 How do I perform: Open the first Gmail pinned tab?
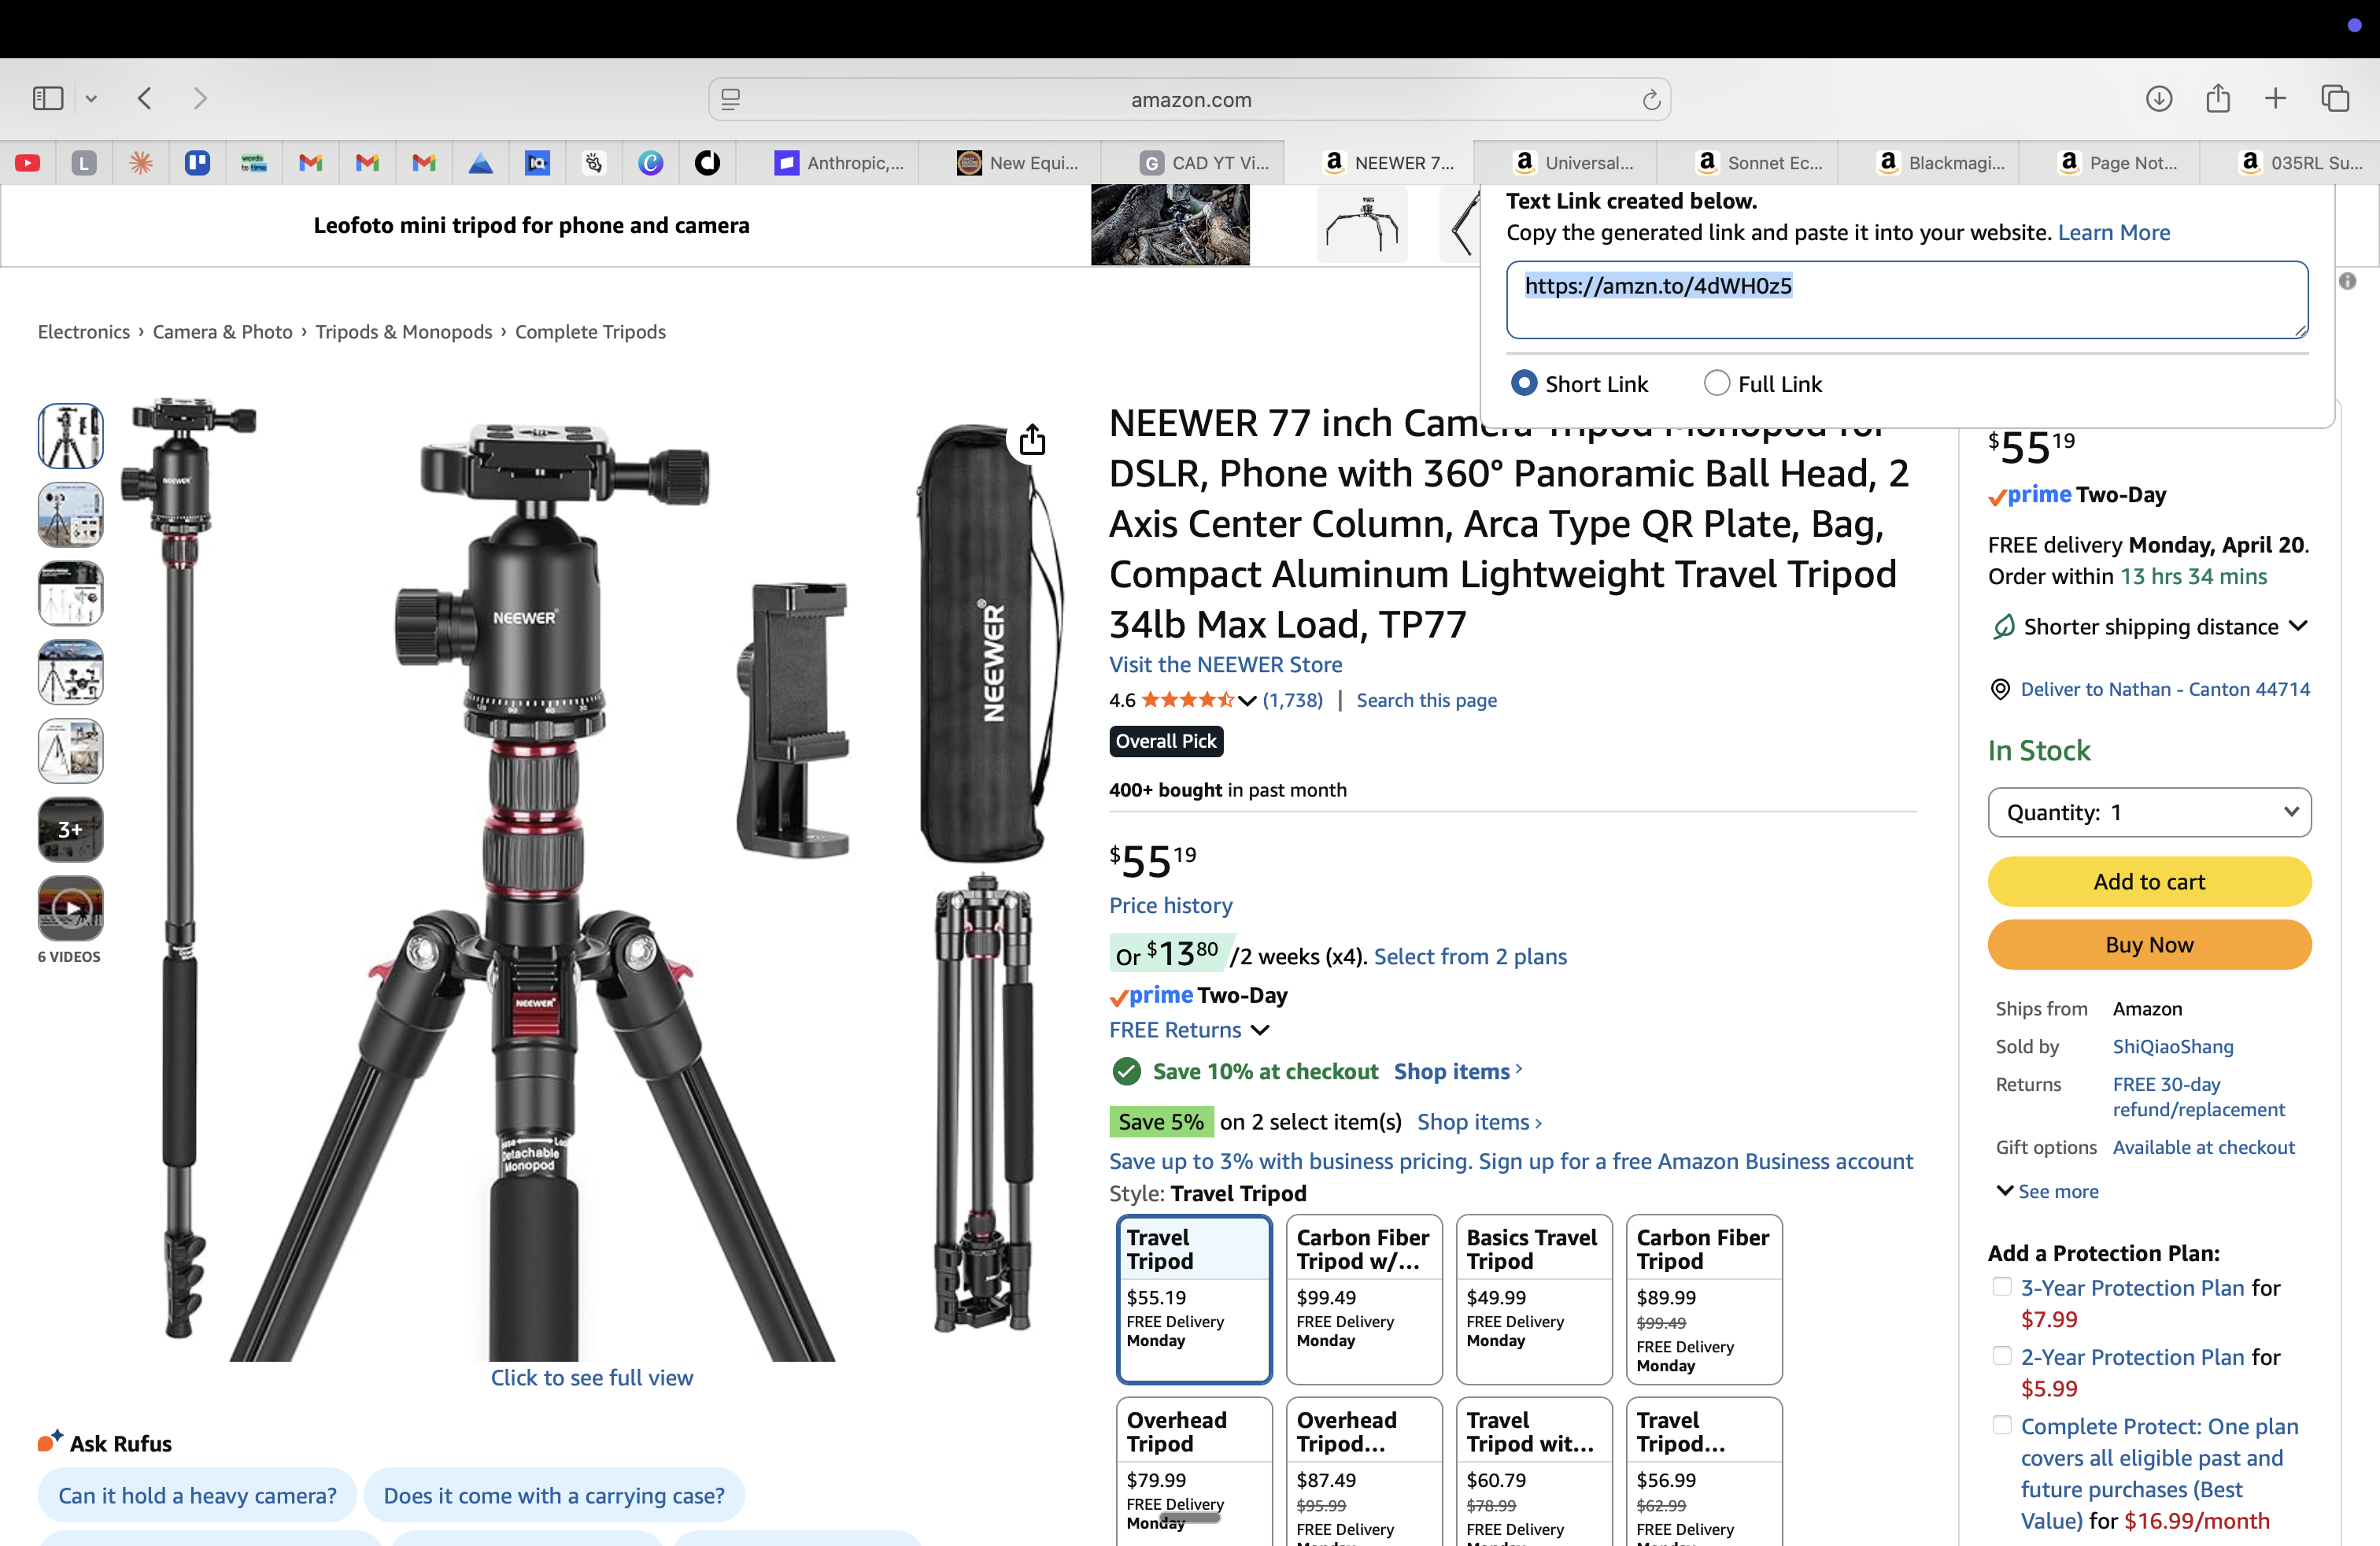coord(311,162)
